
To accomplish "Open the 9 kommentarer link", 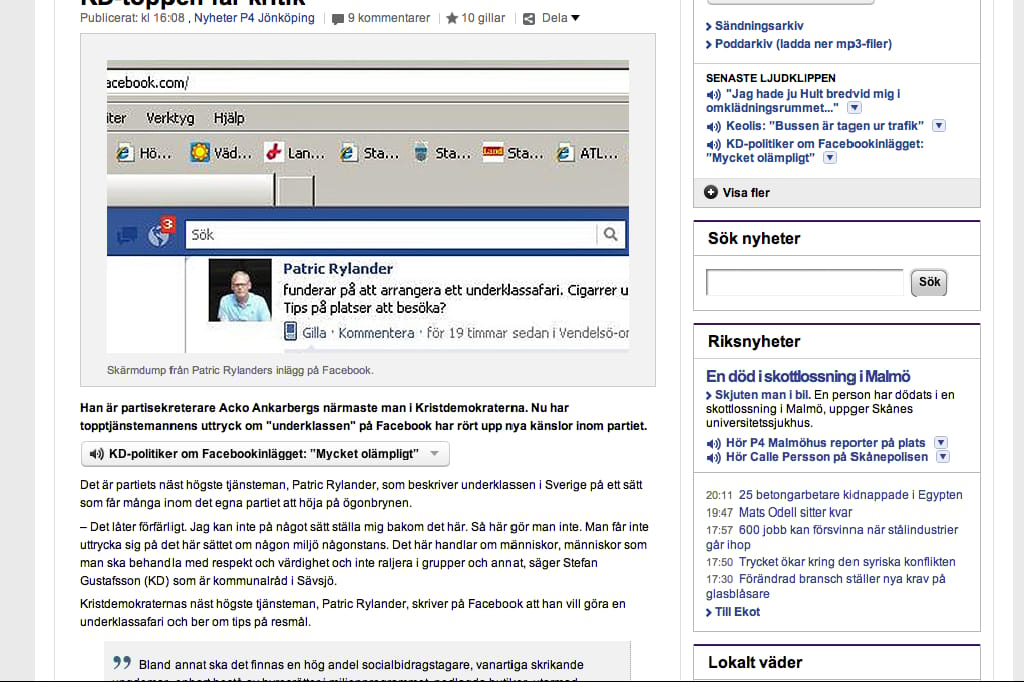I will (389, 18).
